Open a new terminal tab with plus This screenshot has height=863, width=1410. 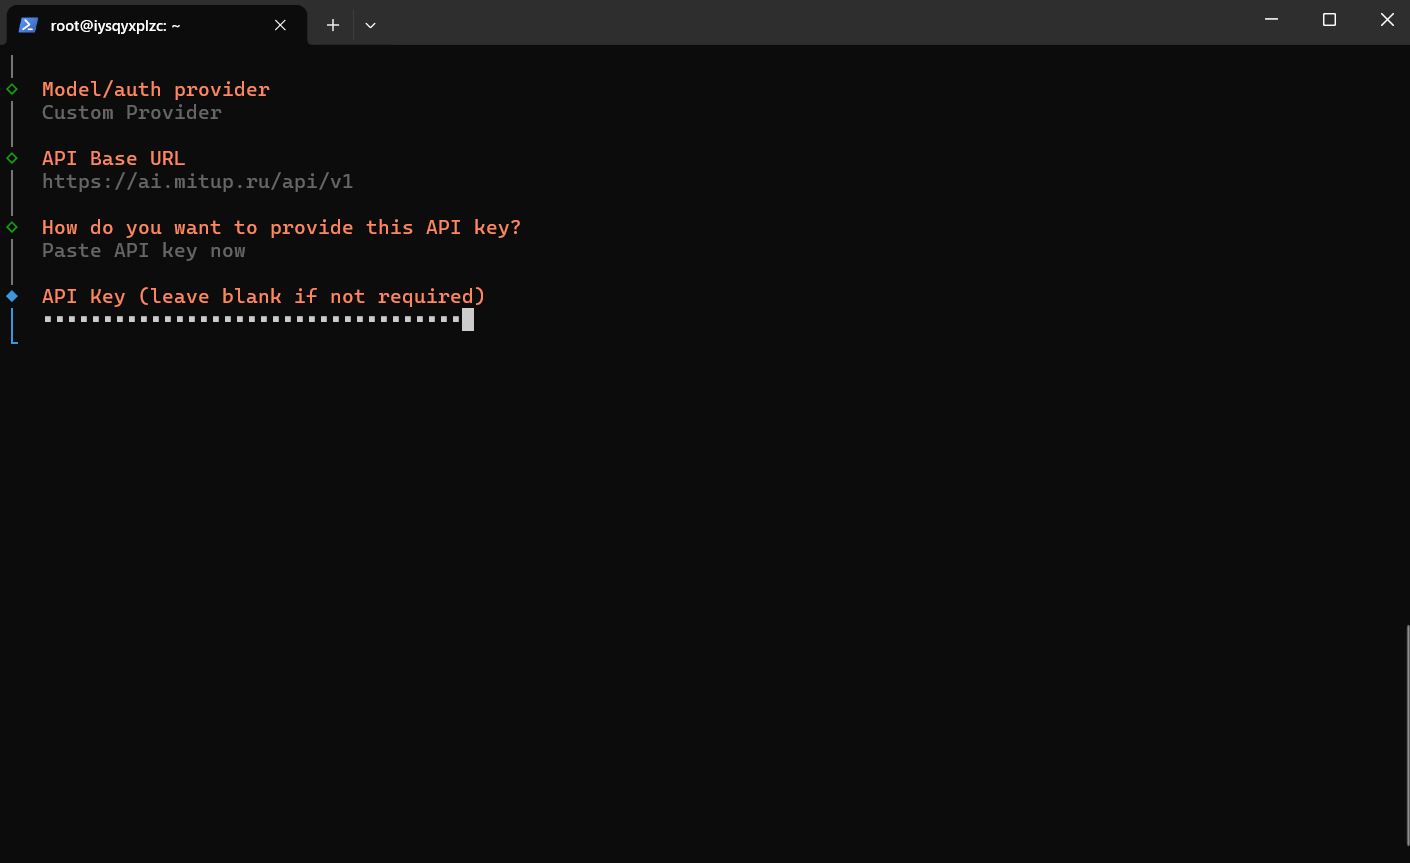(x=333, y=25)
